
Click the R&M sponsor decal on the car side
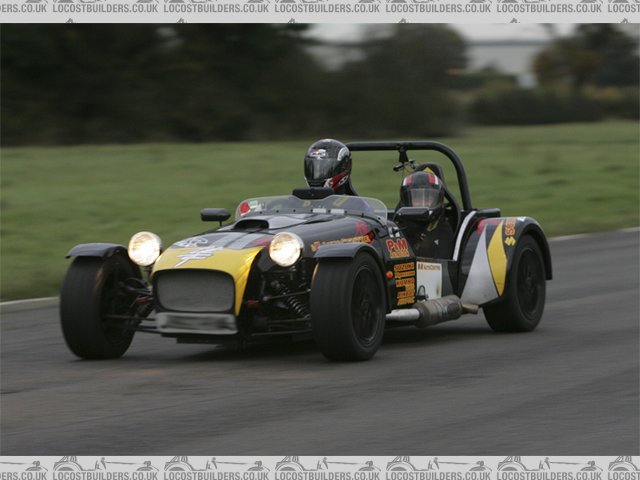point(397,247)
